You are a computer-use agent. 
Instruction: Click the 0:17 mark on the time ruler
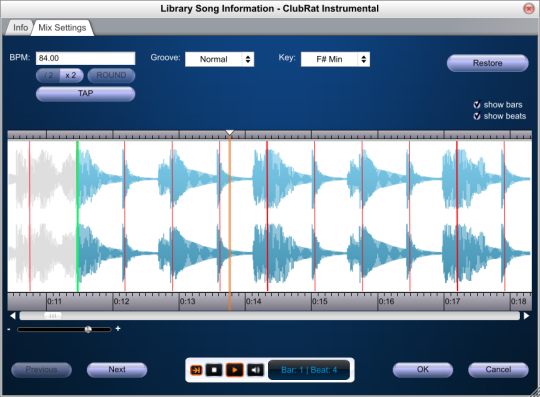pos(452,302)
